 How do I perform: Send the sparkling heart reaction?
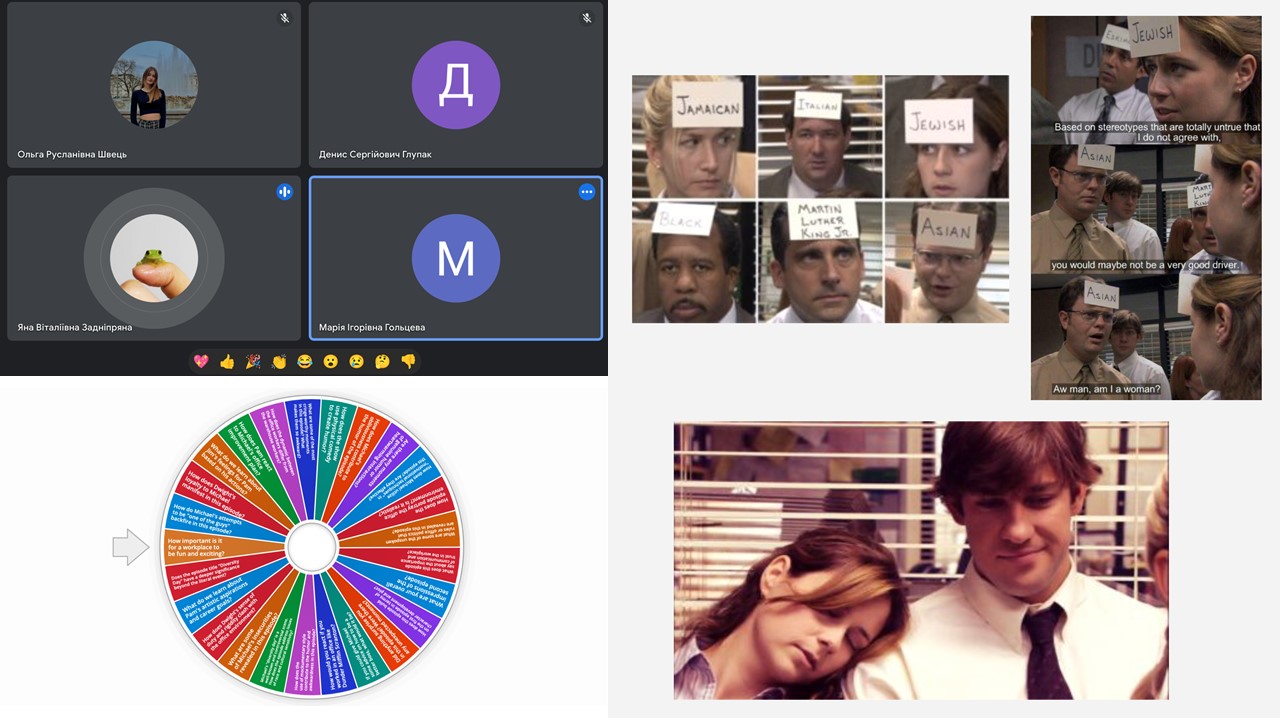pos(201,362)
